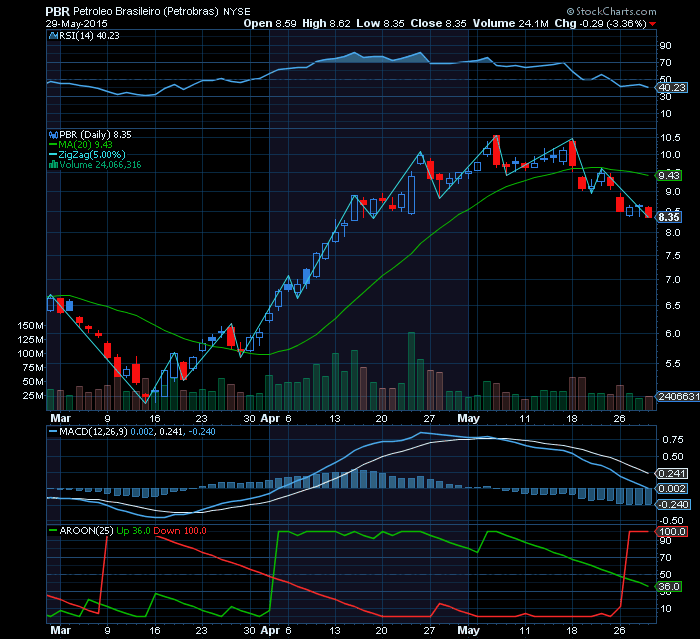Click the candlestick icon beside PBR (Daily)
700x639 pixels.
click(x=54, y=134)
